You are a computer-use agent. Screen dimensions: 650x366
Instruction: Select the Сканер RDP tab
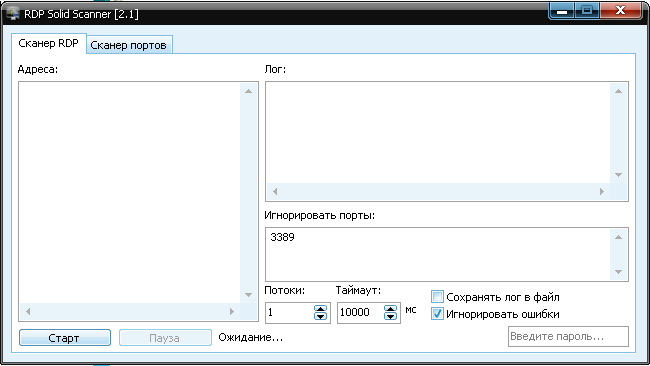click(49, 44)
